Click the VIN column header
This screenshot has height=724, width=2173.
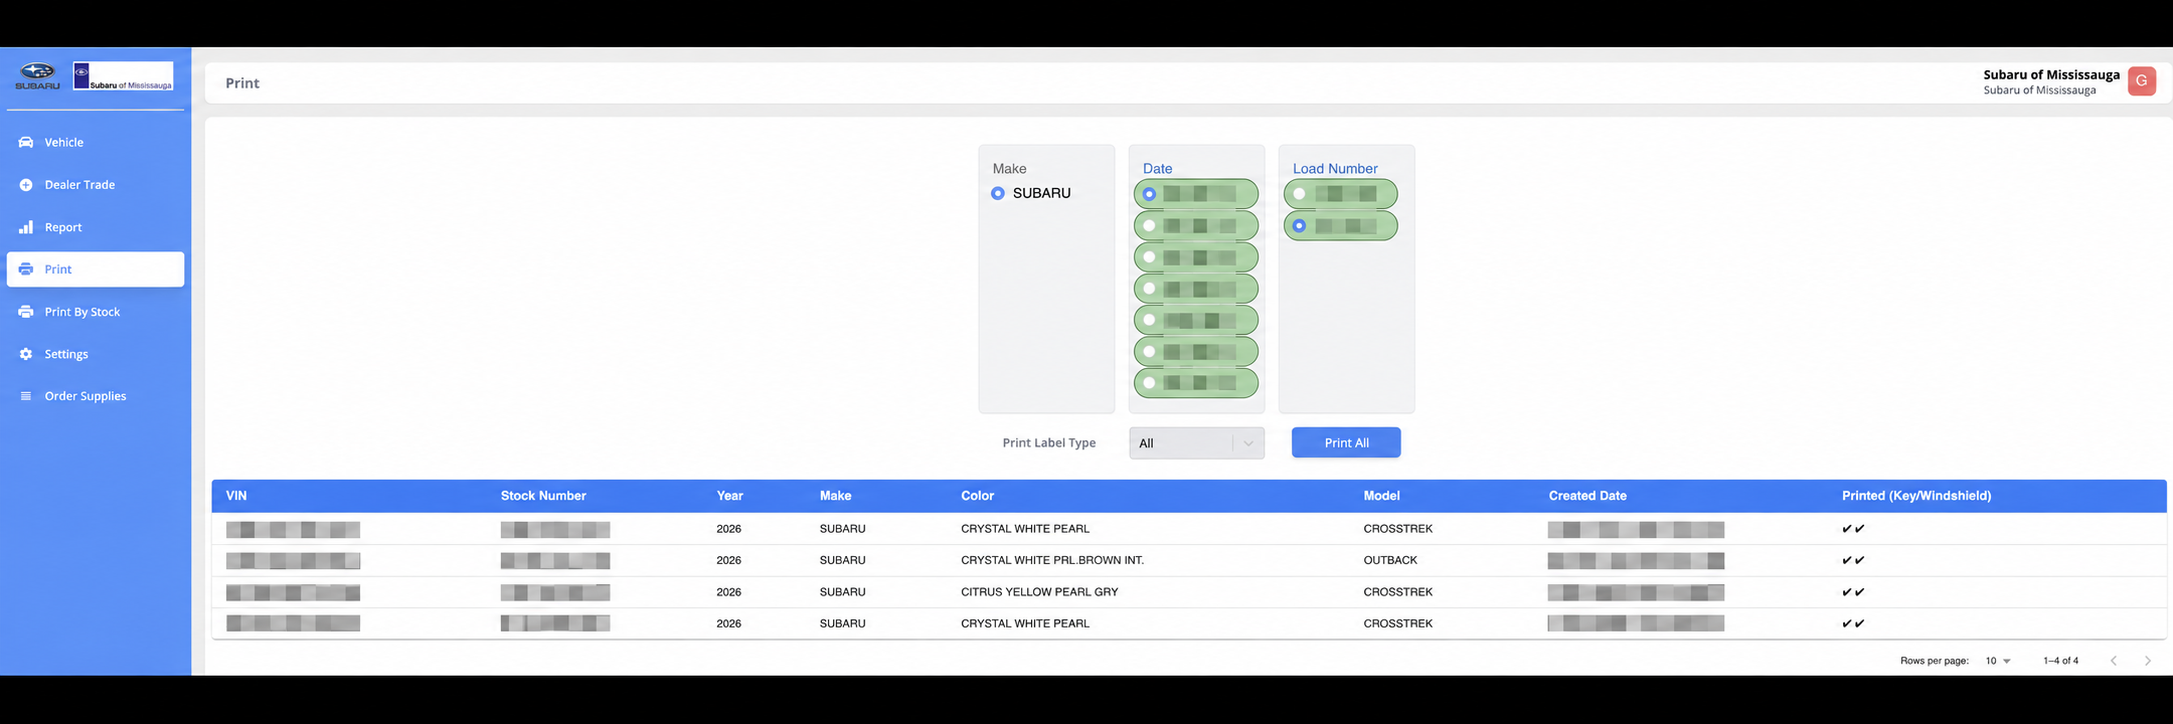pyautogui.click(x=236, y=496)
